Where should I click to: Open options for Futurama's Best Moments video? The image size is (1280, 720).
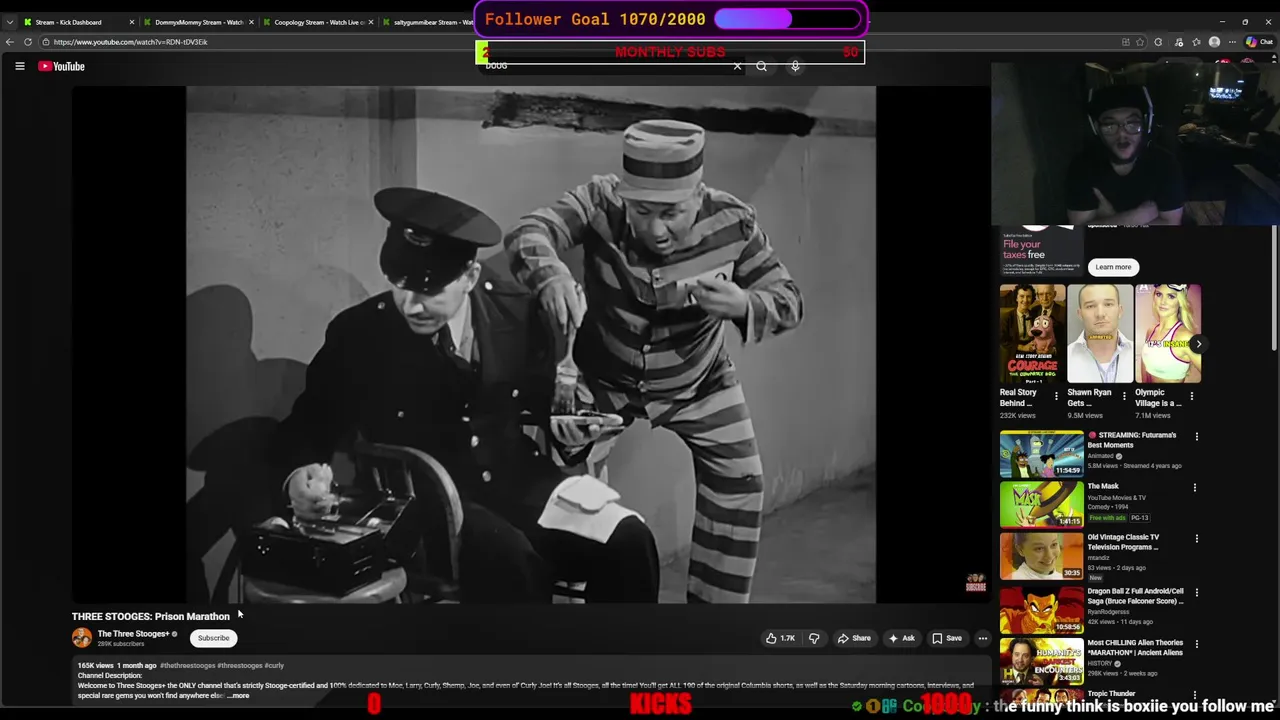(1196, 436)
